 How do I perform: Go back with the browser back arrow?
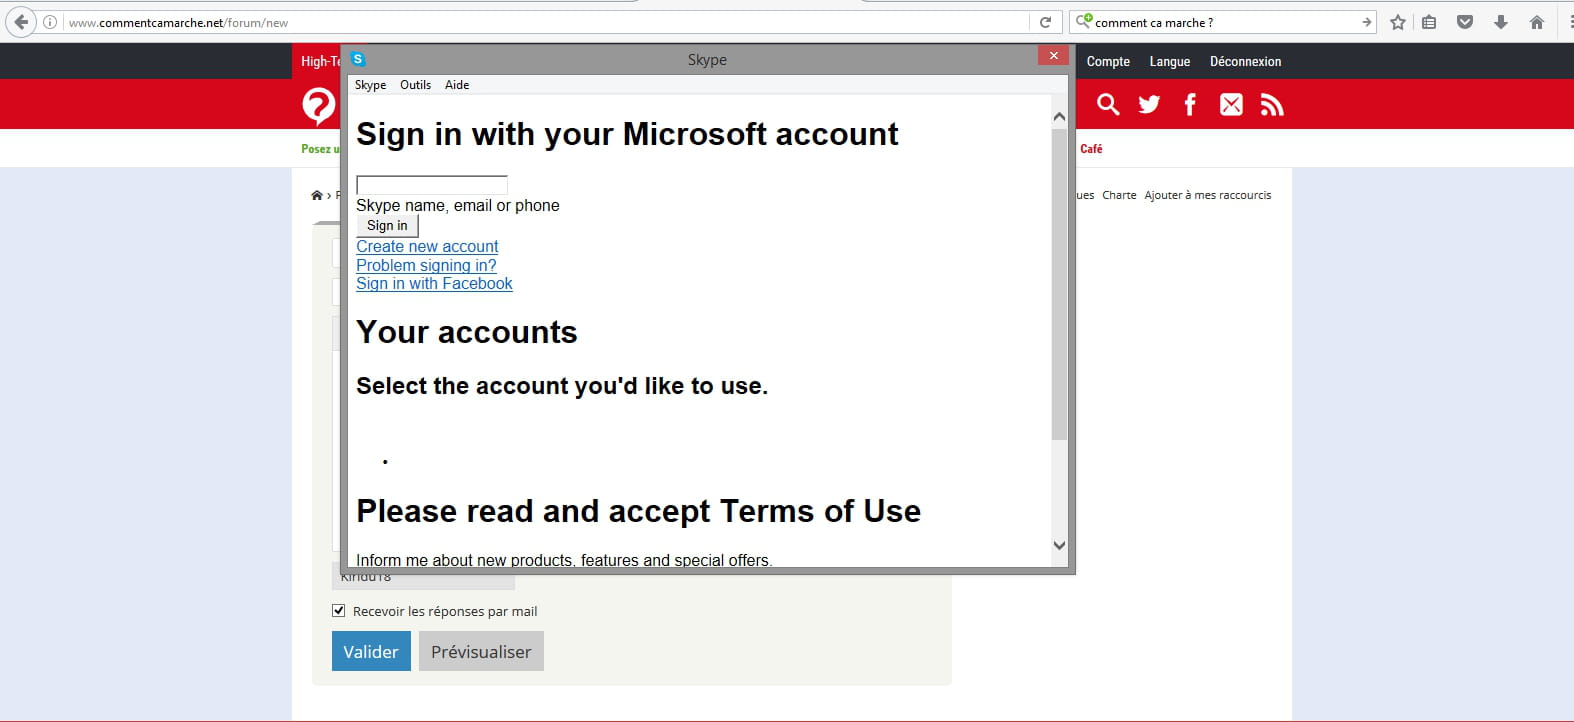click(x=21, y=22)
